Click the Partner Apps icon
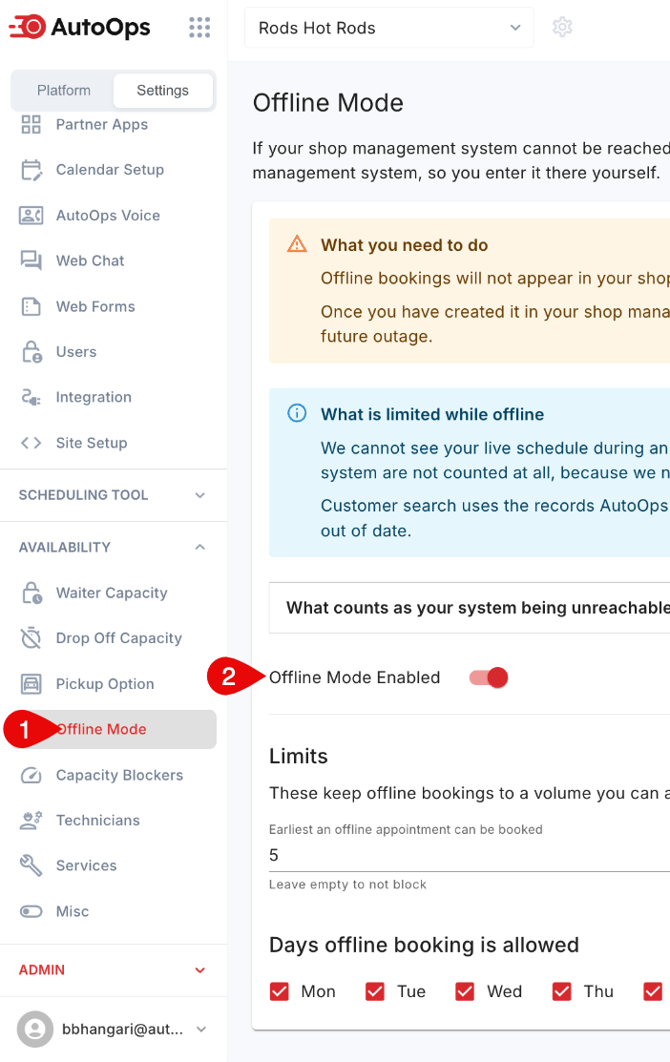The width and height of the screenshot is (670, 1062). [x=31, y=125]
